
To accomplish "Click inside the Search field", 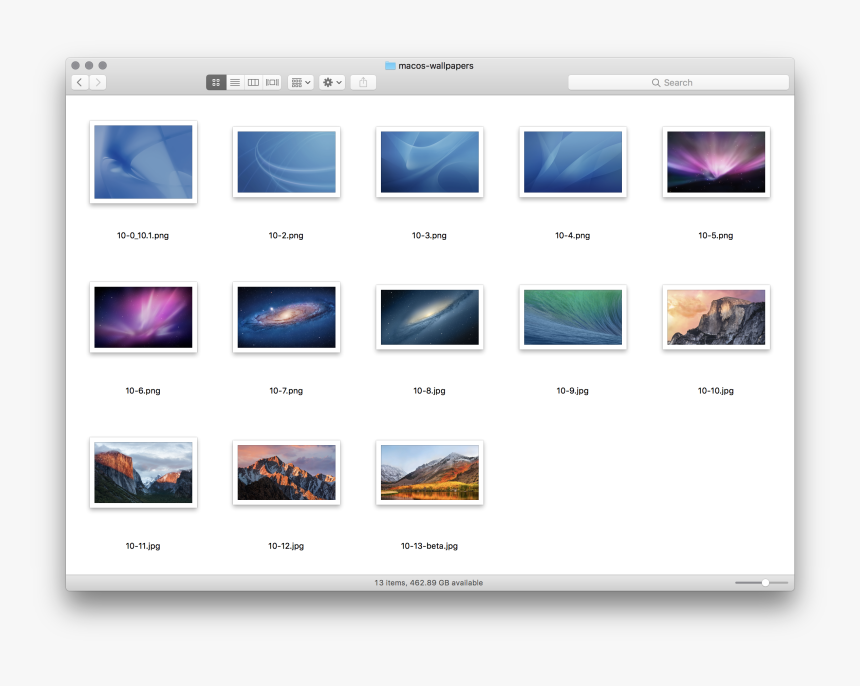I will [690, 82].
